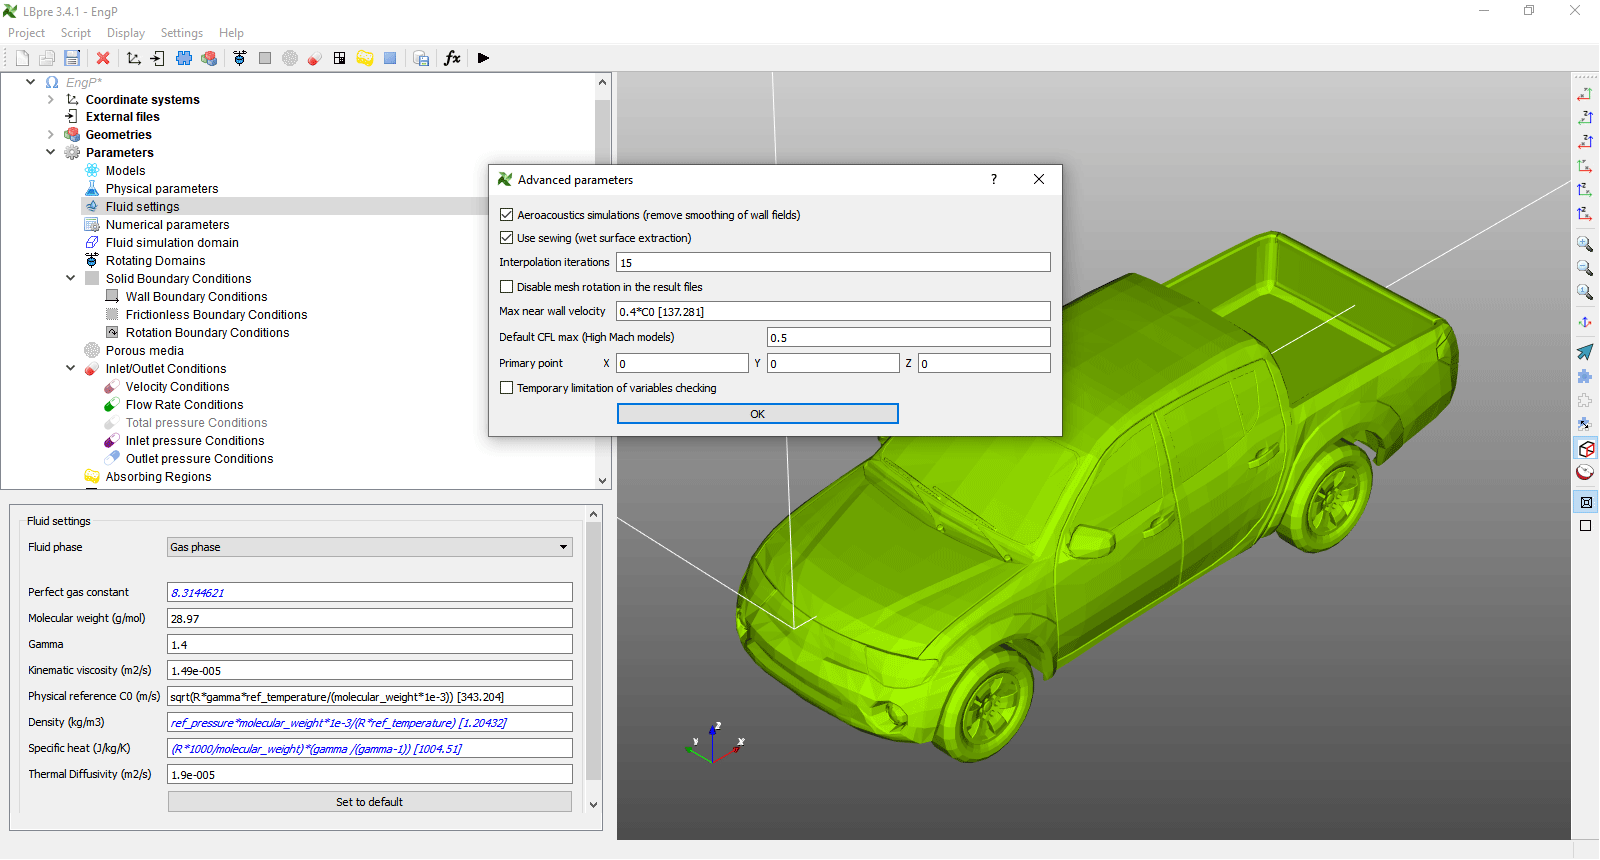Click the rotating domain toolbar icon
The image size is (1600, 860).
(240, 58)
